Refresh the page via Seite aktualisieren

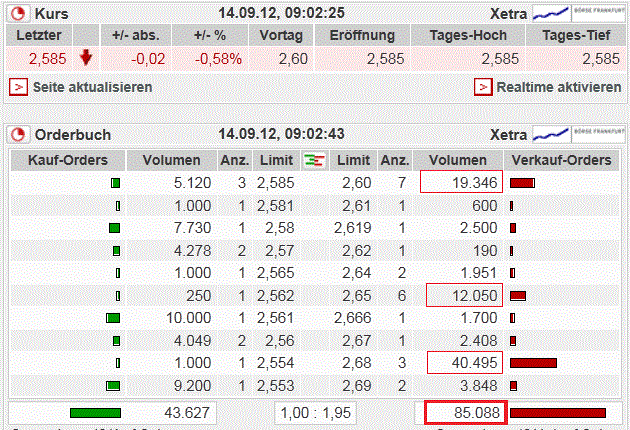(82, 87)
